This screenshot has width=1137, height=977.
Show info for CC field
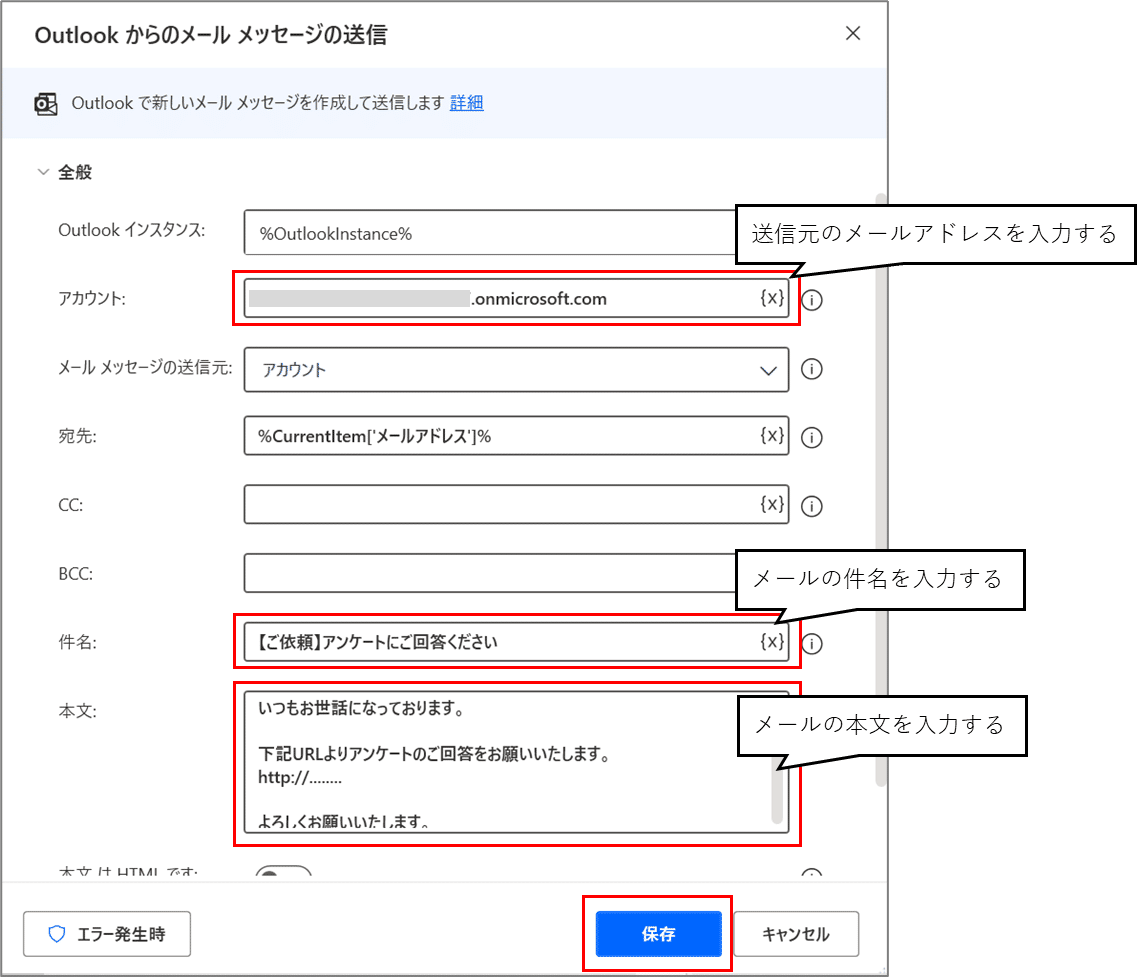point(811,506)
